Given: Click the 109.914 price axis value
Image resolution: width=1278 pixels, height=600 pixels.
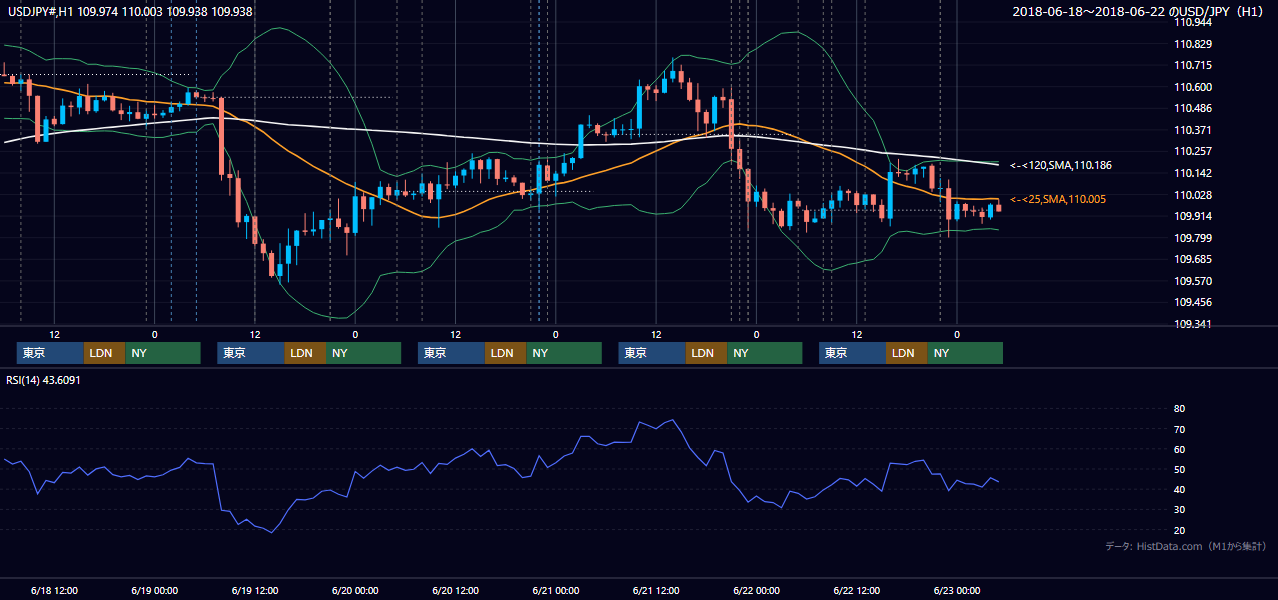Looking at the screenshot, I should [1193, 216].
